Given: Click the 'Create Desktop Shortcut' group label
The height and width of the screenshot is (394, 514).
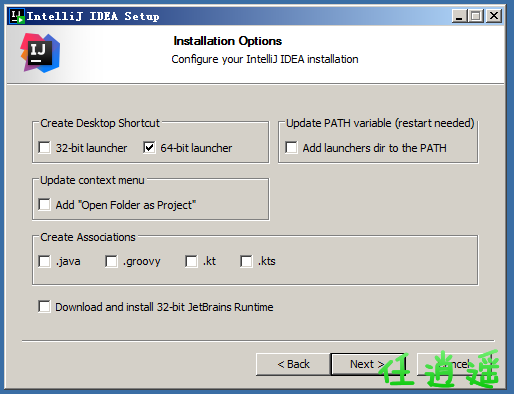Looking at the screenshot, I should click(x=100, y=123).
